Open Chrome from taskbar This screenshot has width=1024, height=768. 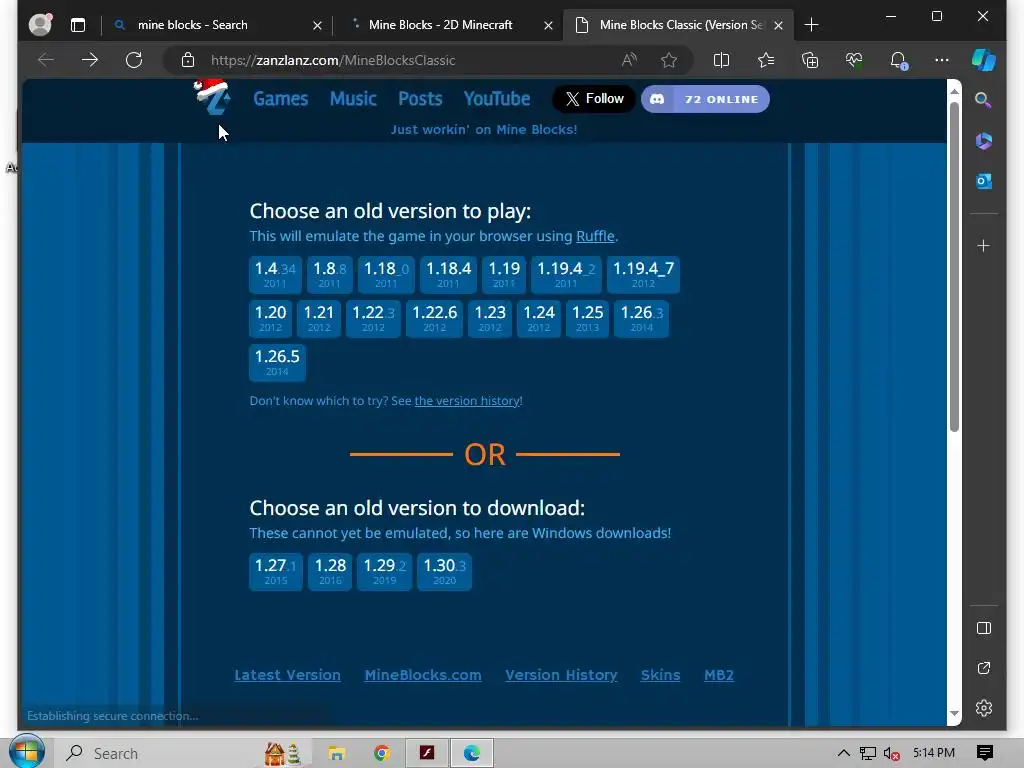pos(382,754)
